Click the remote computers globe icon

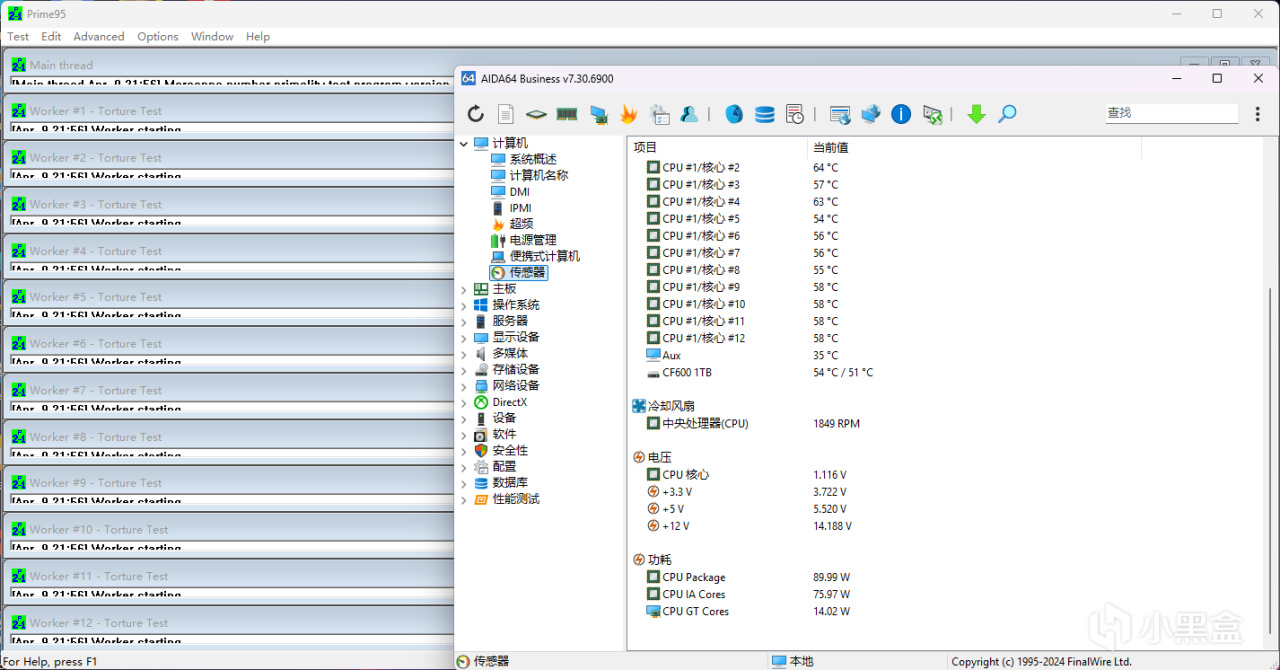(x=871, y=114)
